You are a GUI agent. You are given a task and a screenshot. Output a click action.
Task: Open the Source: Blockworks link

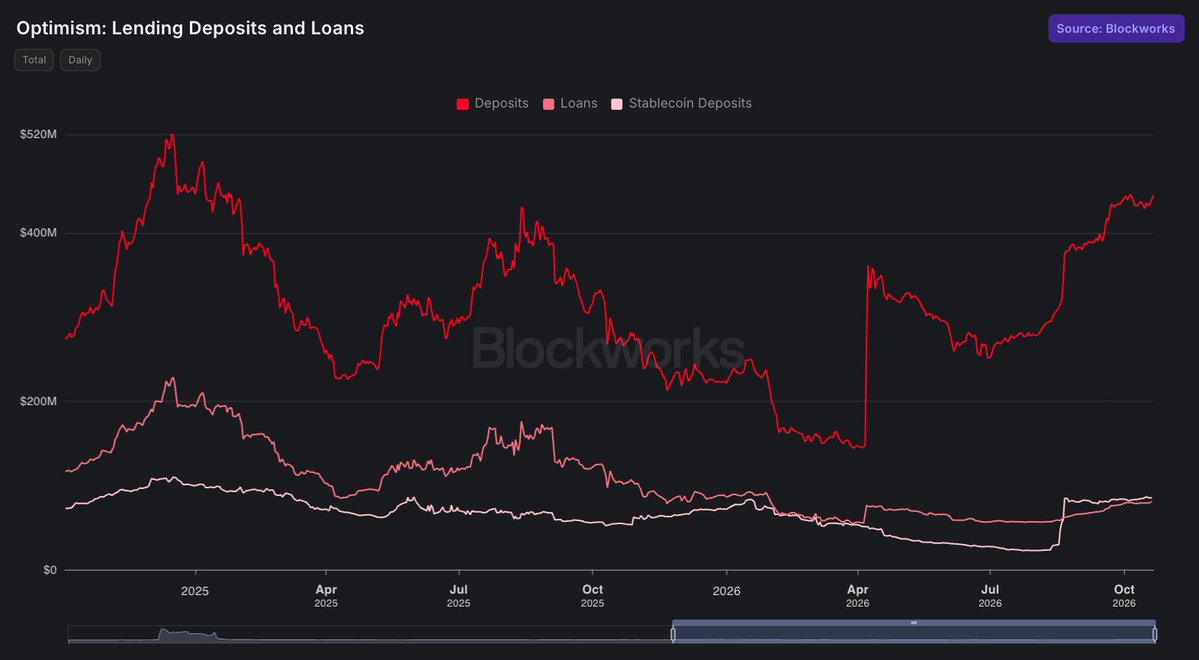tap(1116, 28)
